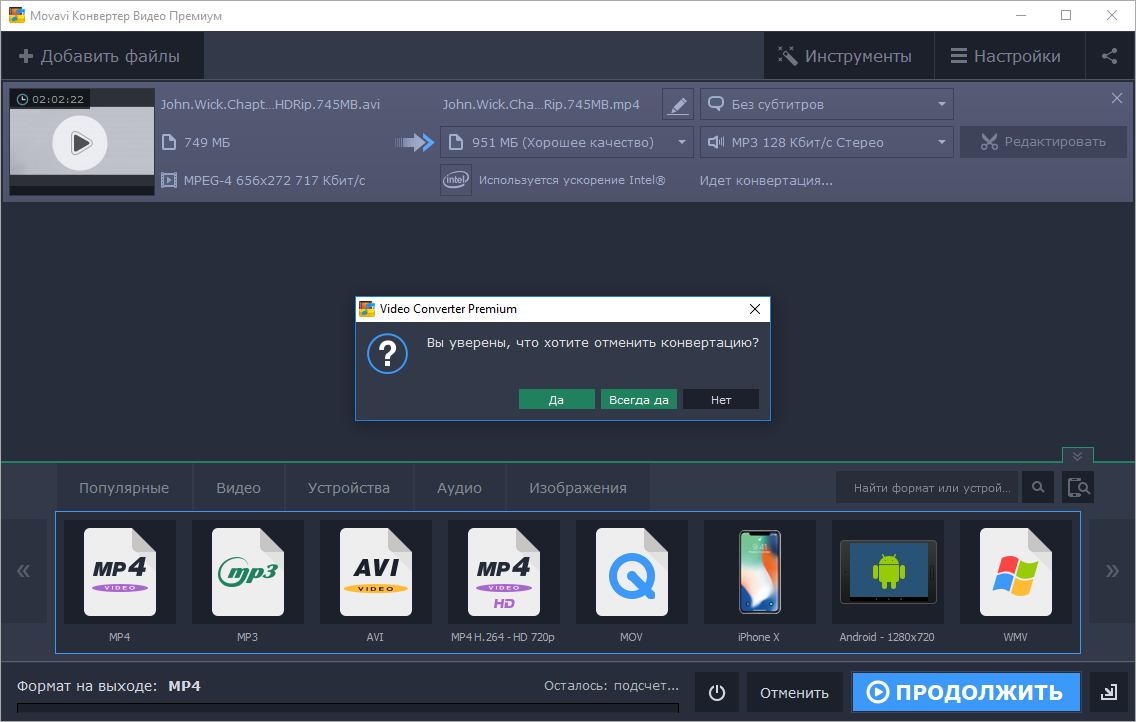The image size is (1136, 722).
Task: Remove the John Wick file from the list
Action: [1116, 98]
